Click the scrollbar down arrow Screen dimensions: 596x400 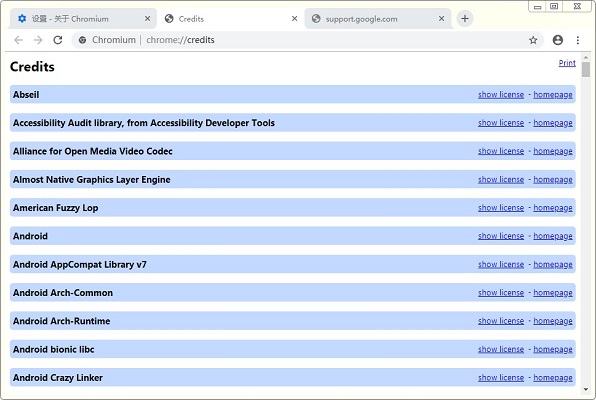coord(586,389)
